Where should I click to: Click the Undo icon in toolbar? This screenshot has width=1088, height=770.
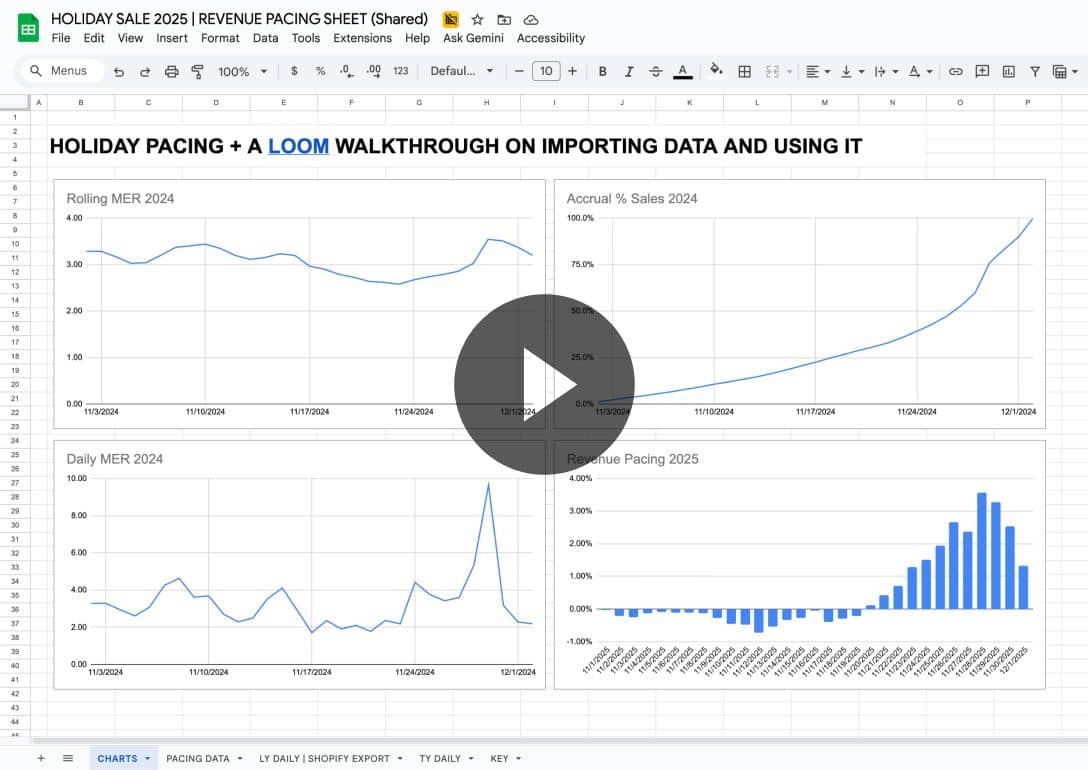coord(119,71)
